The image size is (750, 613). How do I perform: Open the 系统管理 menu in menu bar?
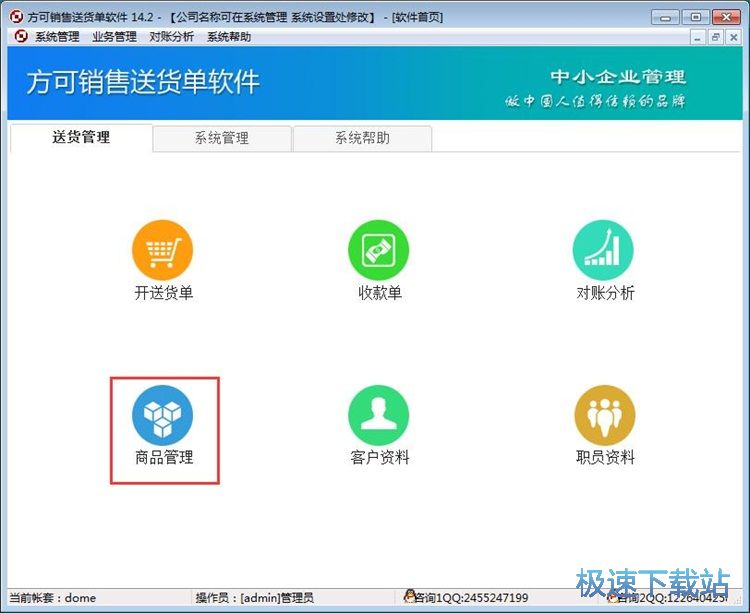point(57,37)
